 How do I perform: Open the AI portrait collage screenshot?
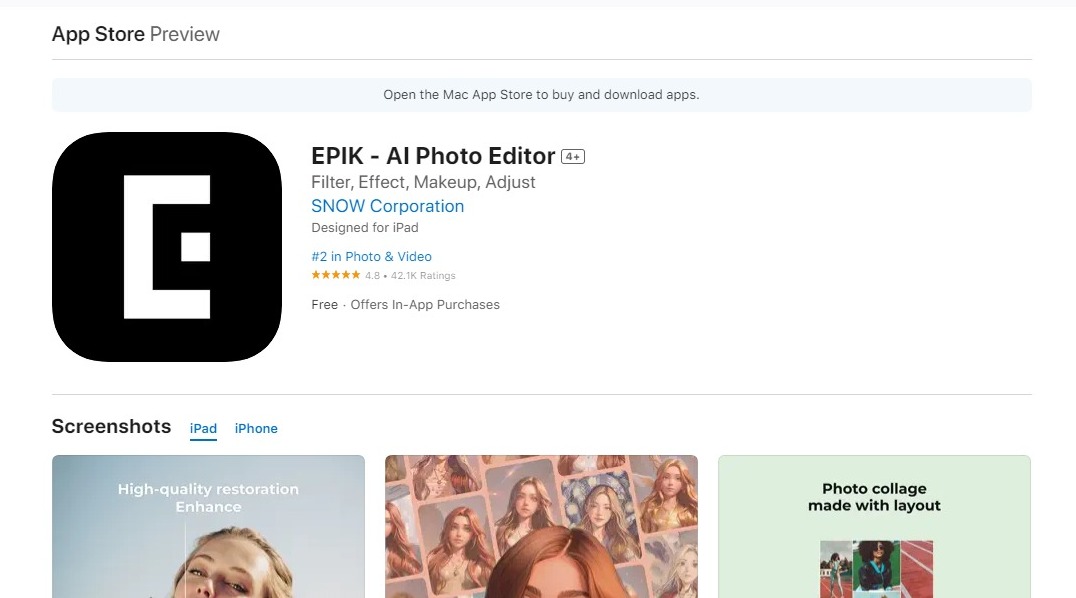pyautogui.click(x=541, y=527)
